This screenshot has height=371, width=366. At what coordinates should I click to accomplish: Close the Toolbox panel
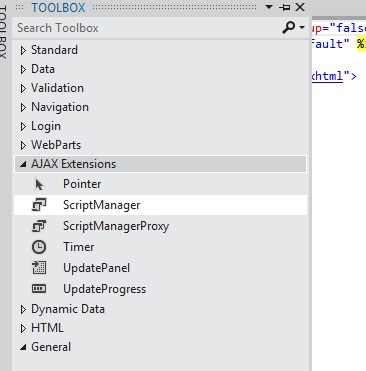tap(300, 7)
